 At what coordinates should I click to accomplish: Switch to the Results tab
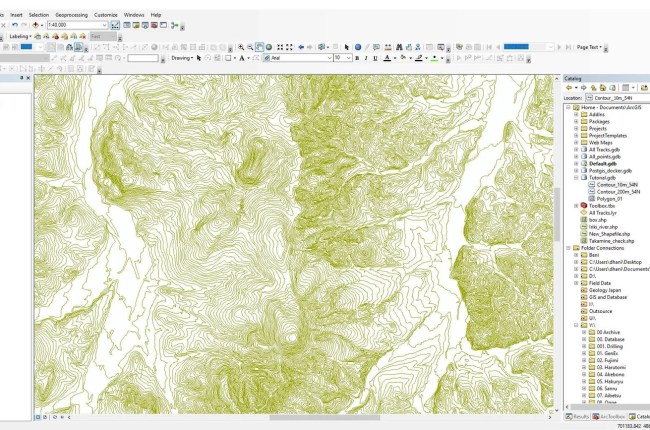tap(577, 416)
